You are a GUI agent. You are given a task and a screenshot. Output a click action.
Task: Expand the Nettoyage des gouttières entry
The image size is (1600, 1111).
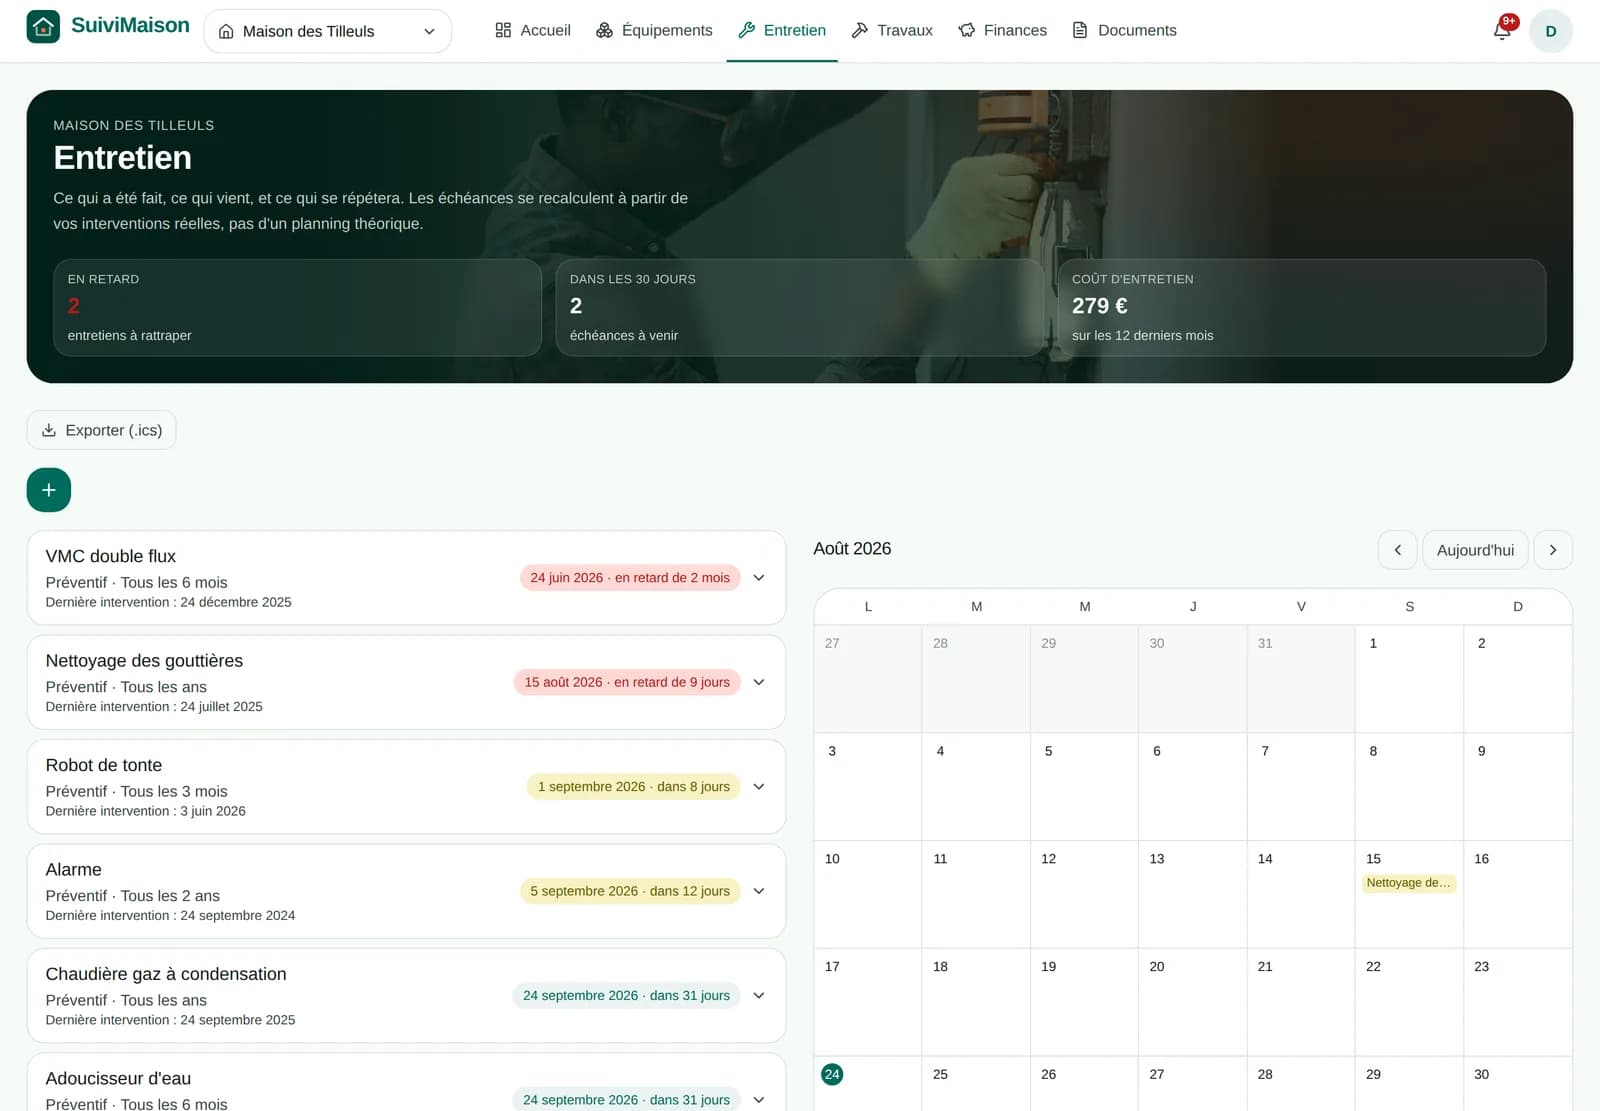tap(759, 682)
